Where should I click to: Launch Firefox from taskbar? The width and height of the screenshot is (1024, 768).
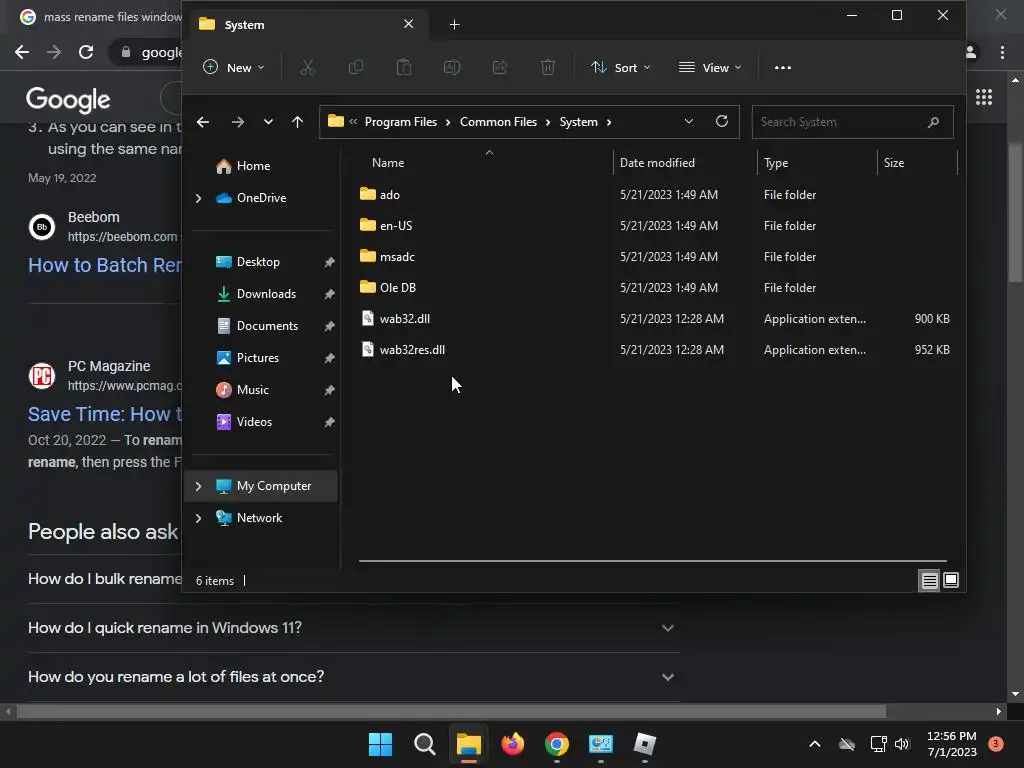coord(513,744)
